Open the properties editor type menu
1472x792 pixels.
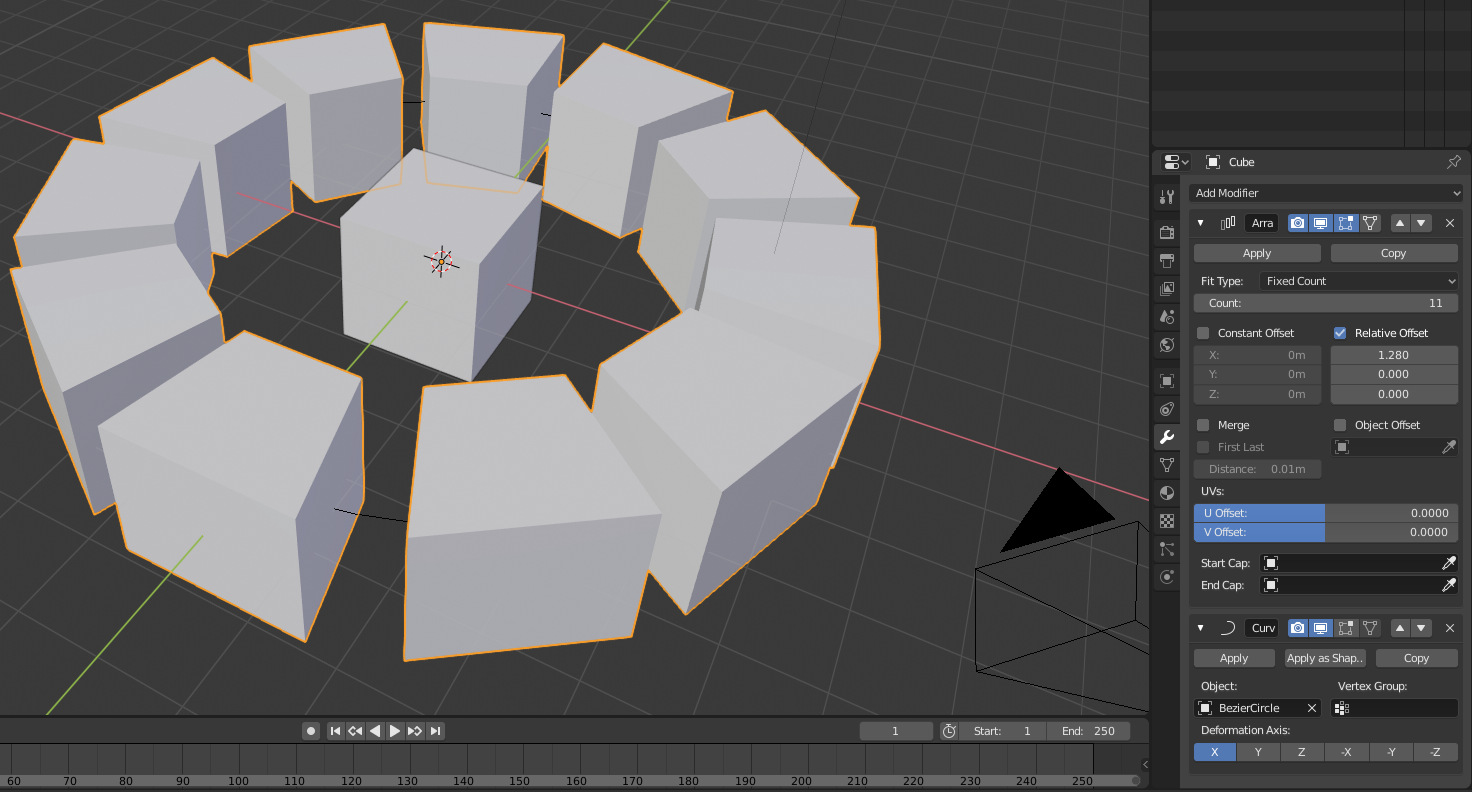point(1174,162)
